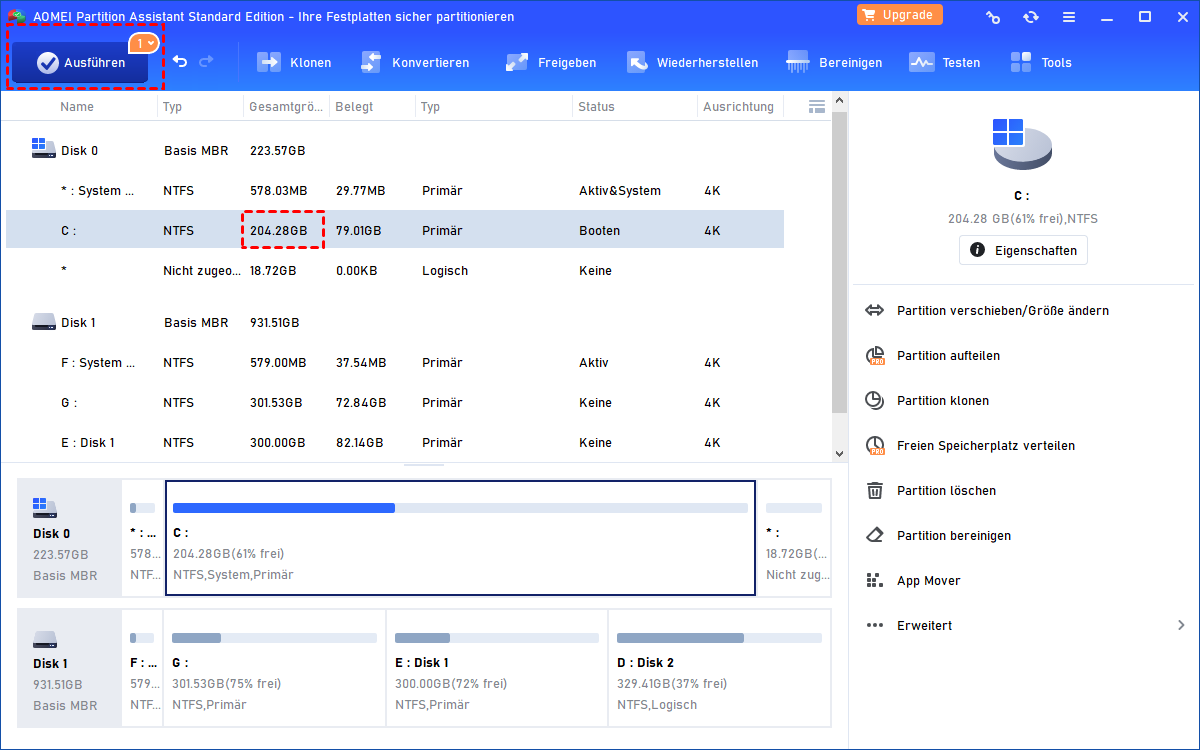The height and width of the screenshot is (750, 1200).
Task: Click the Aktiv&System status cell
Action: coord(620,191)
